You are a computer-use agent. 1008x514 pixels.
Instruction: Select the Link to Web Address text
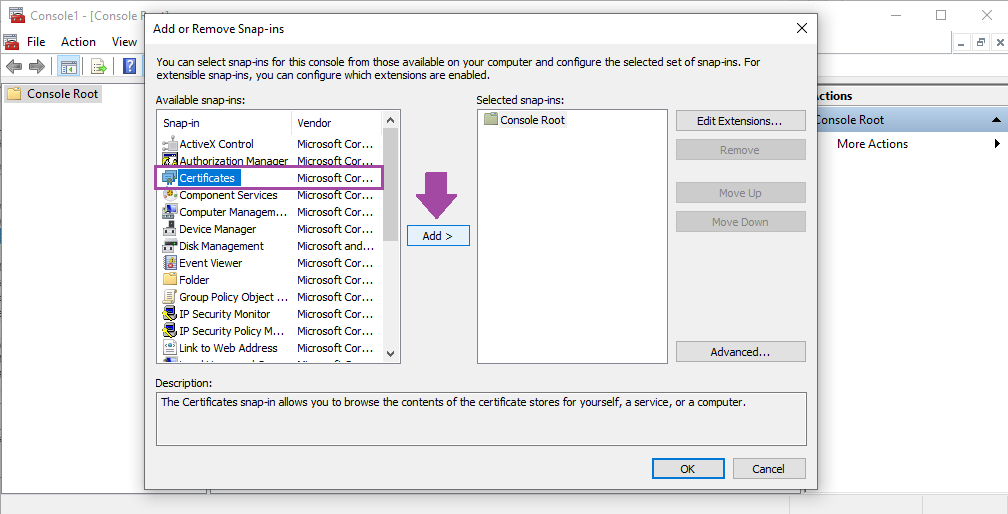coord(228,348)
